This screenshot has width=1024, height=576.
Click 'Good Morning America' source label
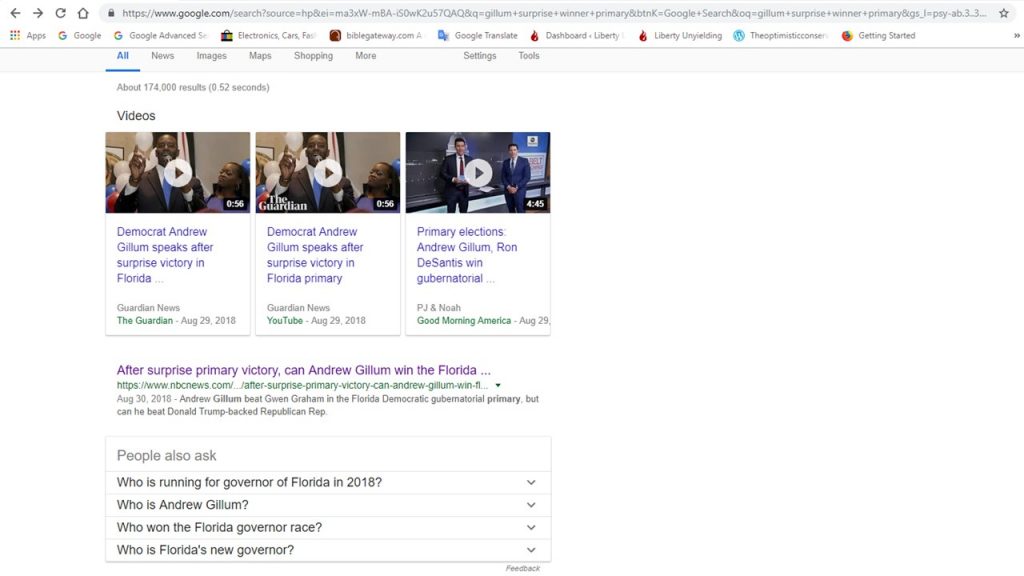(x=464, y=321)
